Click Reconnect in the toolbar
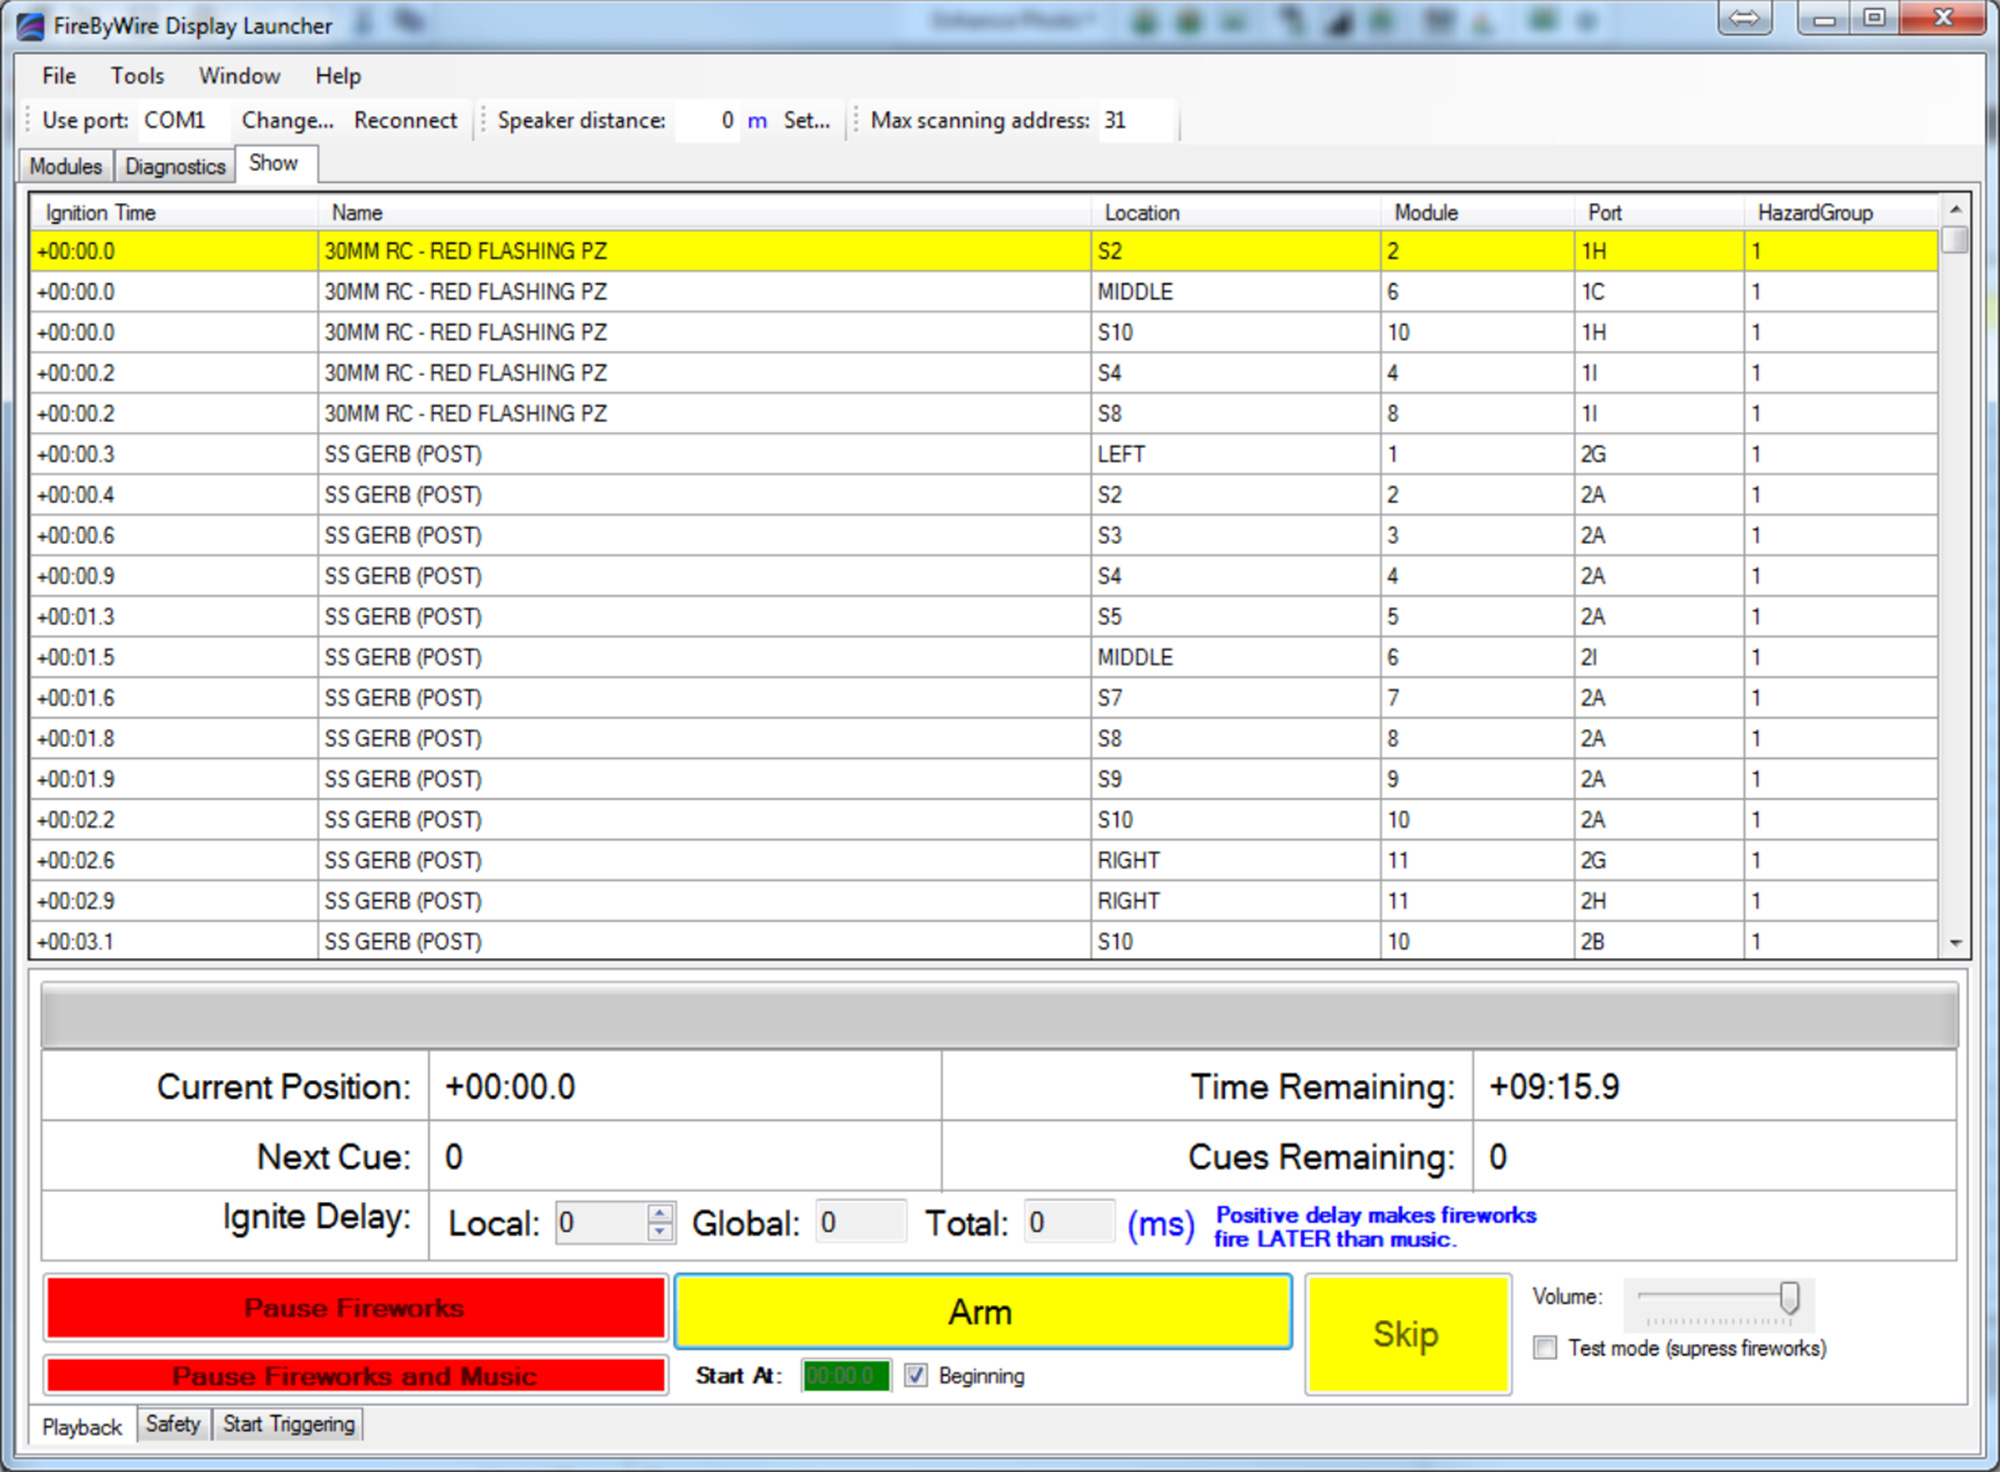This screenshot has height=1472, width=2000. 405,120
